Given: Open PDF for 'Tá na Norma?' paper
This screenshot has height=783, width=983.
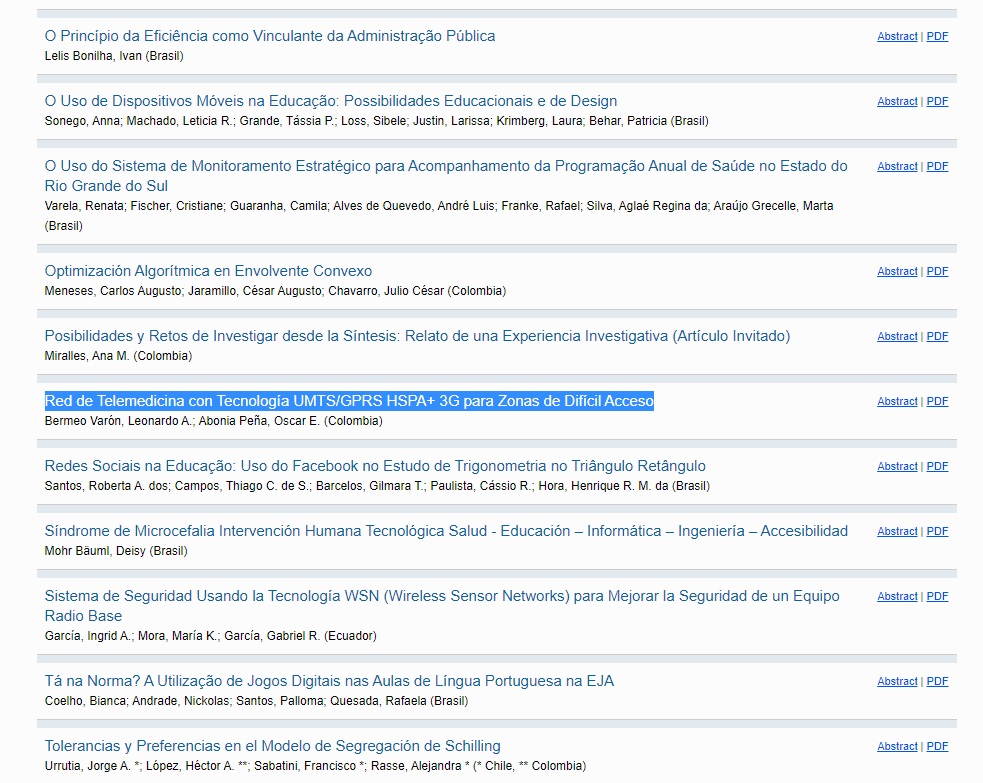Looking at the screenshot, I should (937, 682).
